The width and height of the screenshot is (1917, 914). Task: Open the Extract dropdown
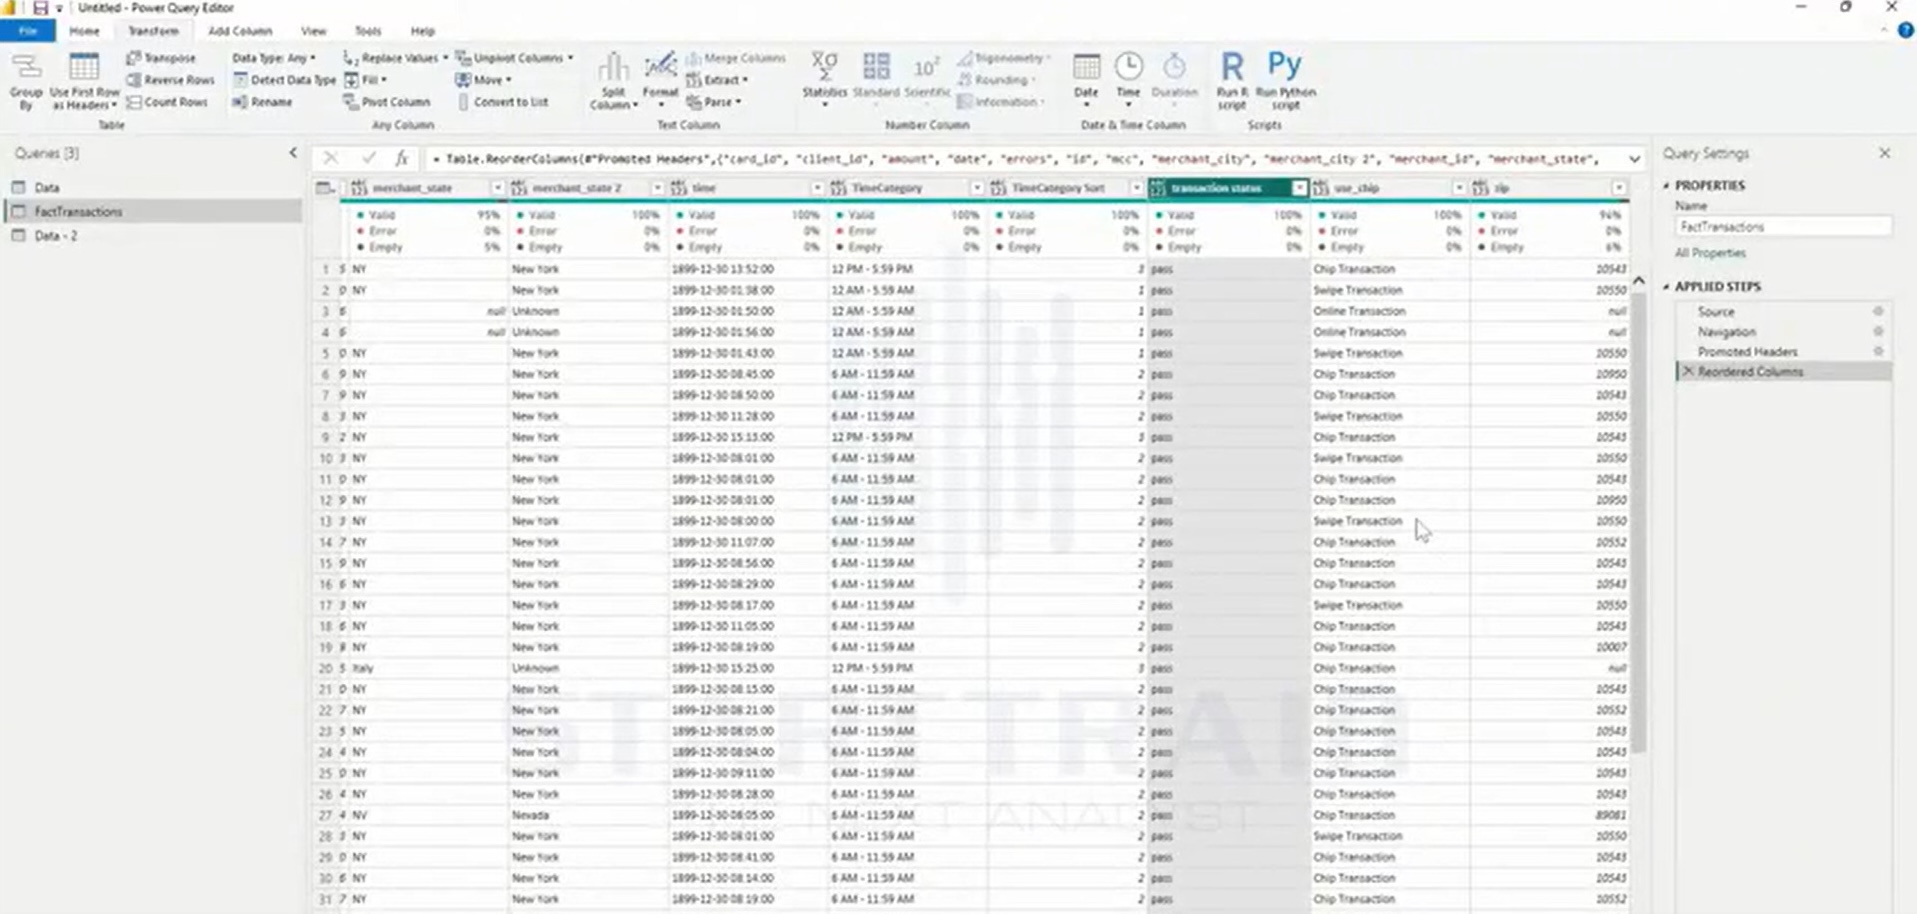(717, 80)
